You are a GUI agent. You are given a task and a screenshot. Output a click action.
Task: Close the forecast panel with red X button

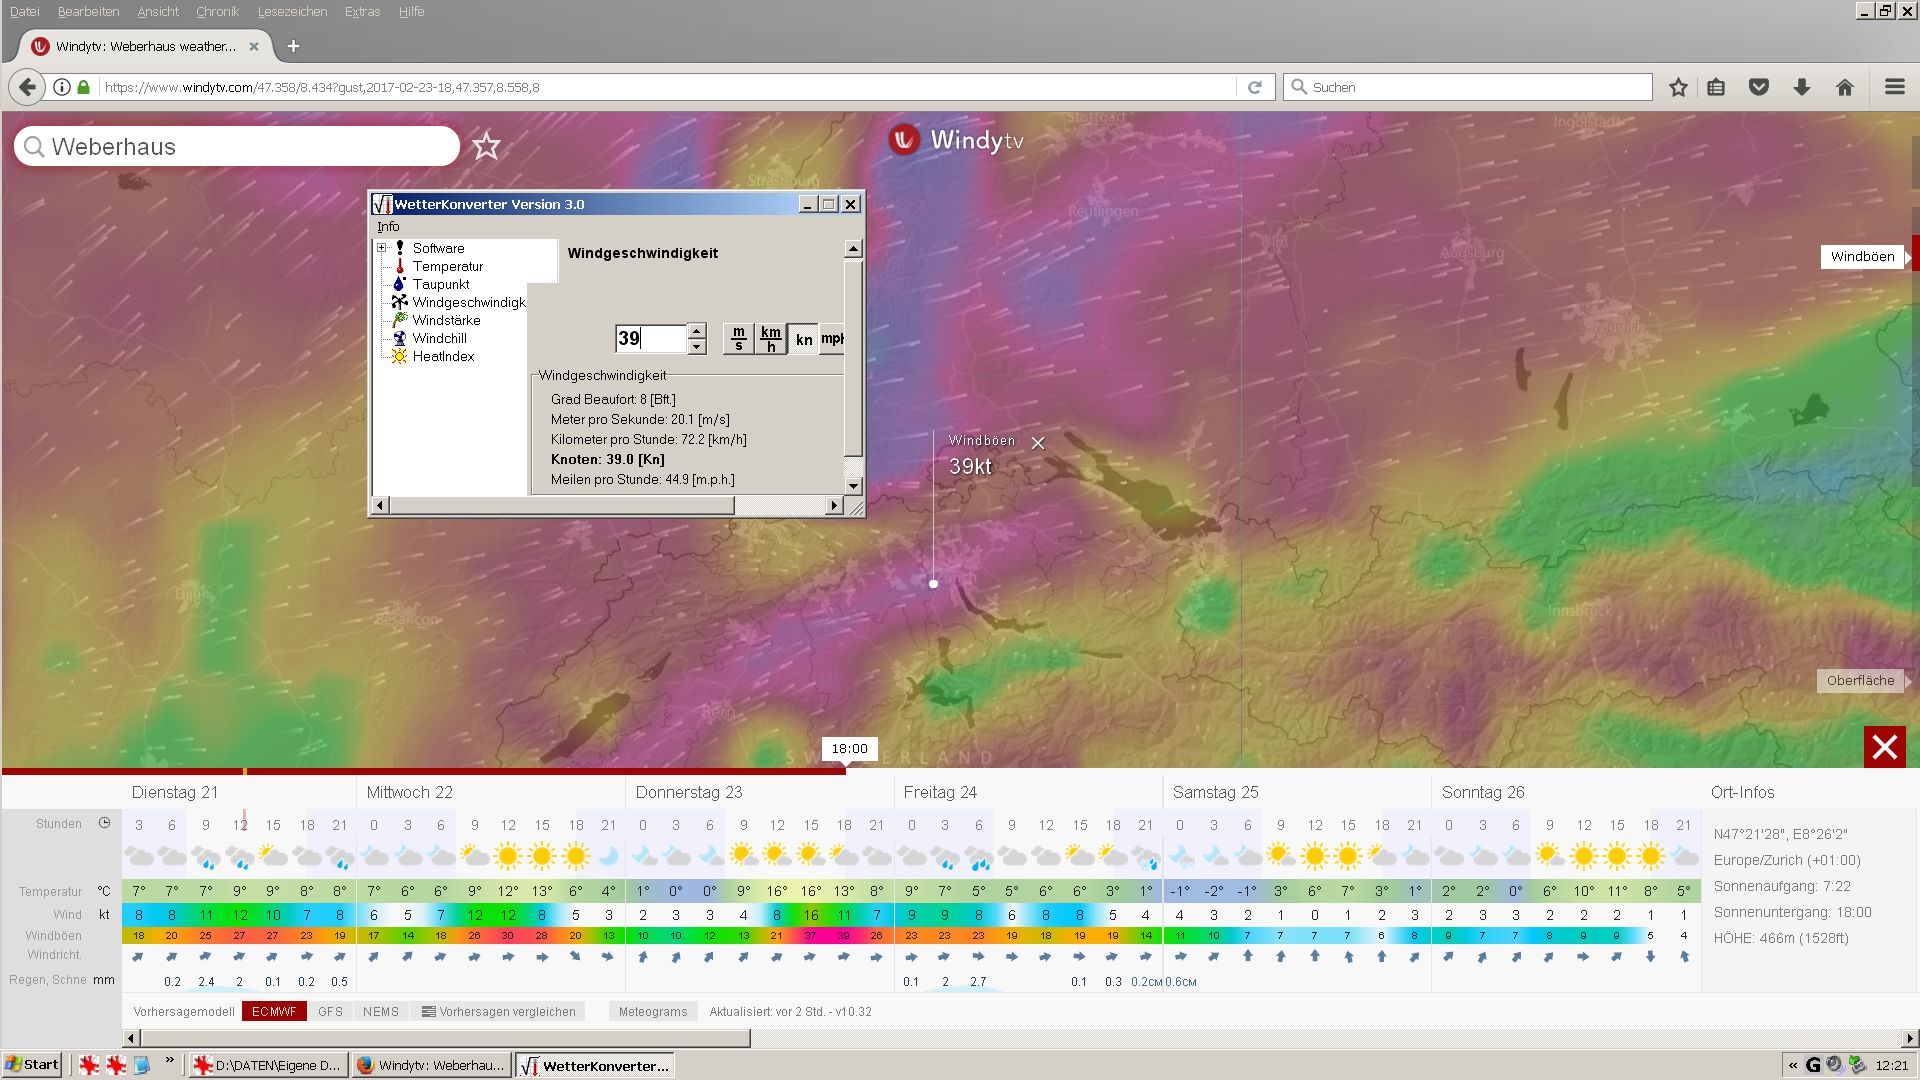click(1884, 747)
